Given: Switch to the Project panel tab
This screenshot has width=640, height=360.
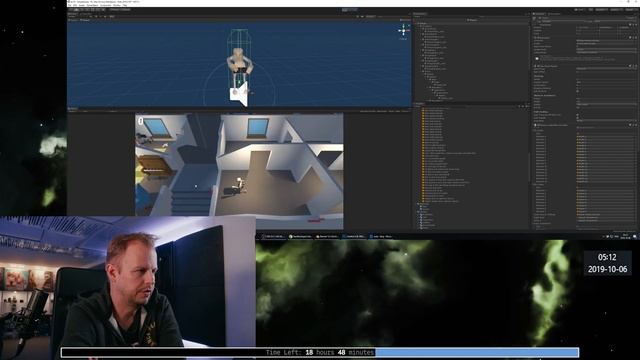Looking at the screenshot, I should (419, 104).
